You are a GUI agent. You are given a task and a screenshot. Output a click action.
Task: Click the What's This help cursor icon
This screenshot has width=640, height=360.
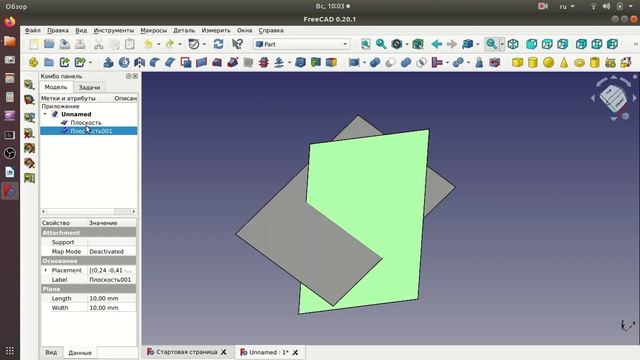tap(237, 44)
